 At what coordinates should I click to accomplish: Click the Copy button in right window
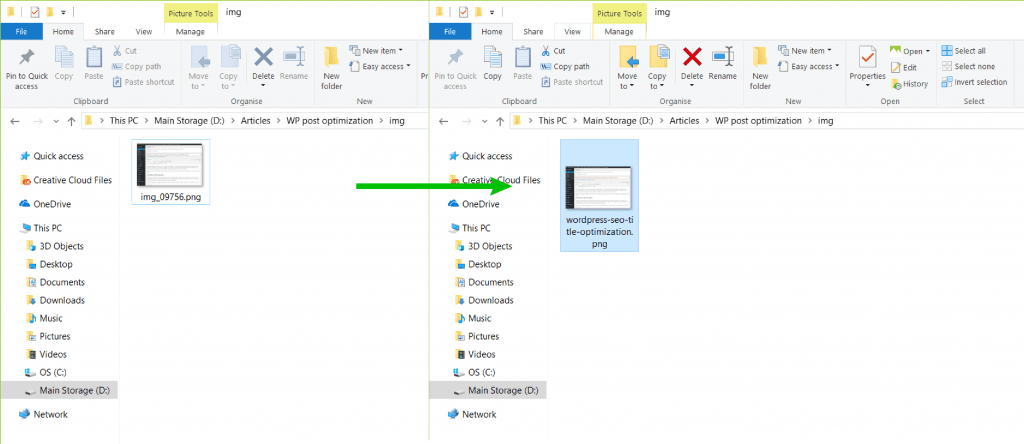tap(492, 65)
